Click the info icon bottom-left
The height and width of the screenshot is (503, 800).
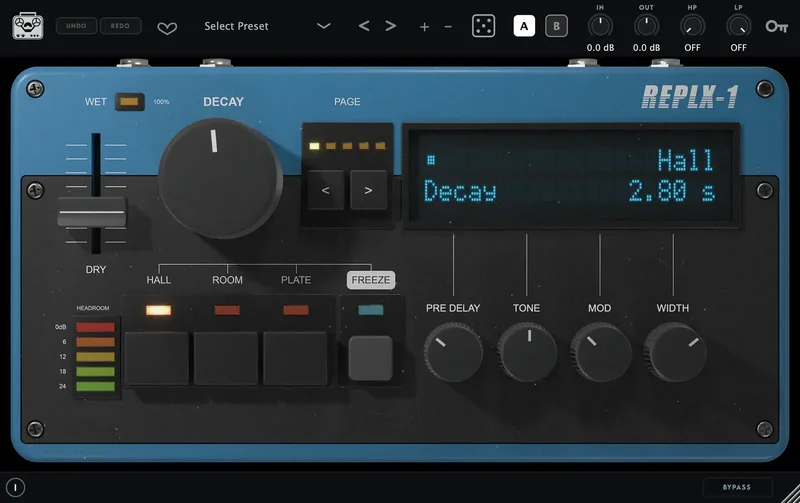[x=15, y=487]
